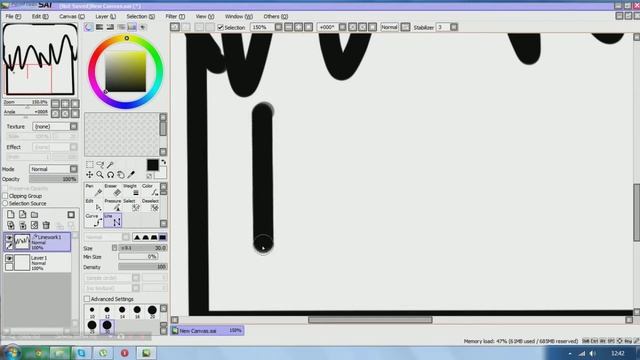The height and width of the screenshot is (360, 640).
Task: Choose the linework Edit tool
Action: [x=94, y=205]
